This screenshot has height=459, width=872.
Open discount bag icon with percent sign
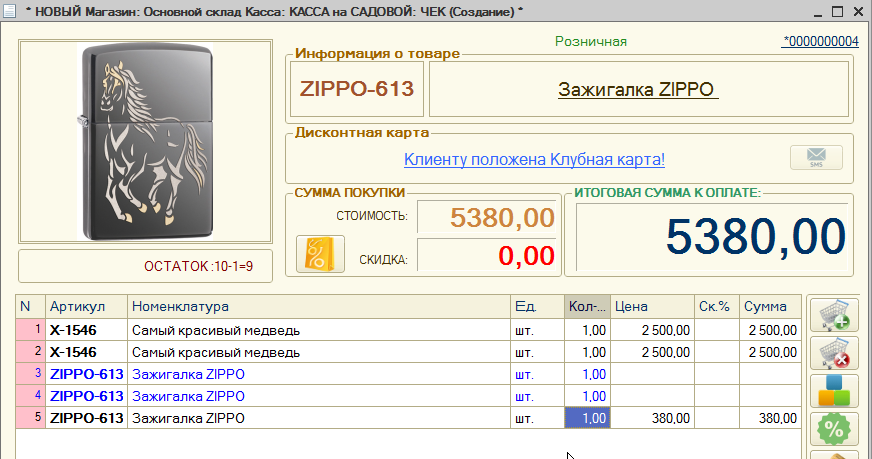320,254
